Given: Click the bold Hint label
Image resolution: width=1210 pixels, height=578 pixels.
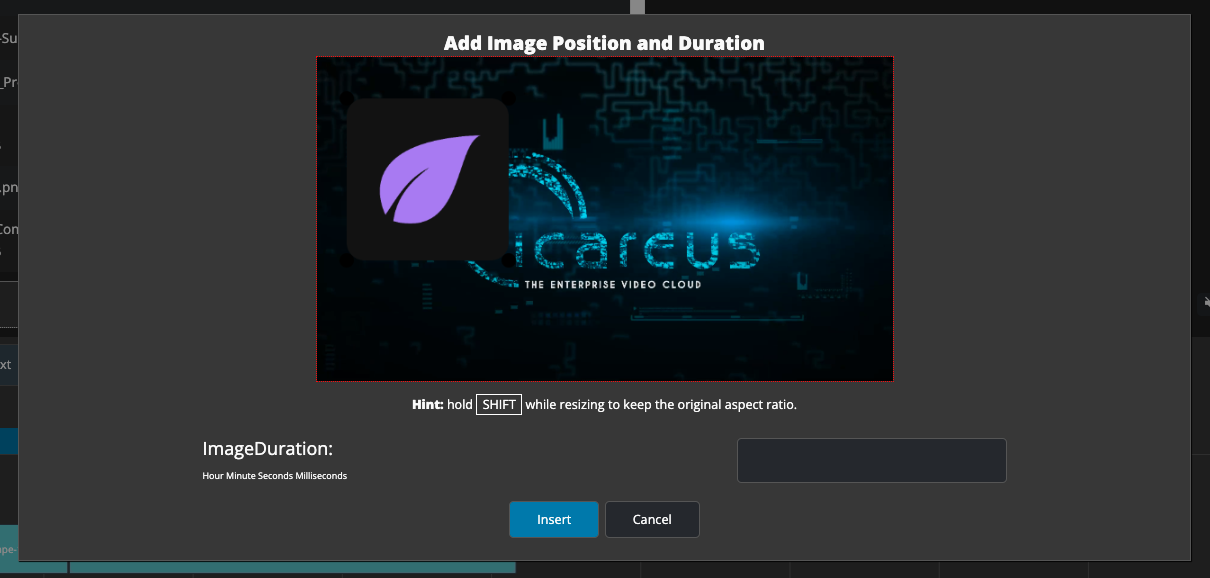Looking at the screenshot, I should 427,405.
